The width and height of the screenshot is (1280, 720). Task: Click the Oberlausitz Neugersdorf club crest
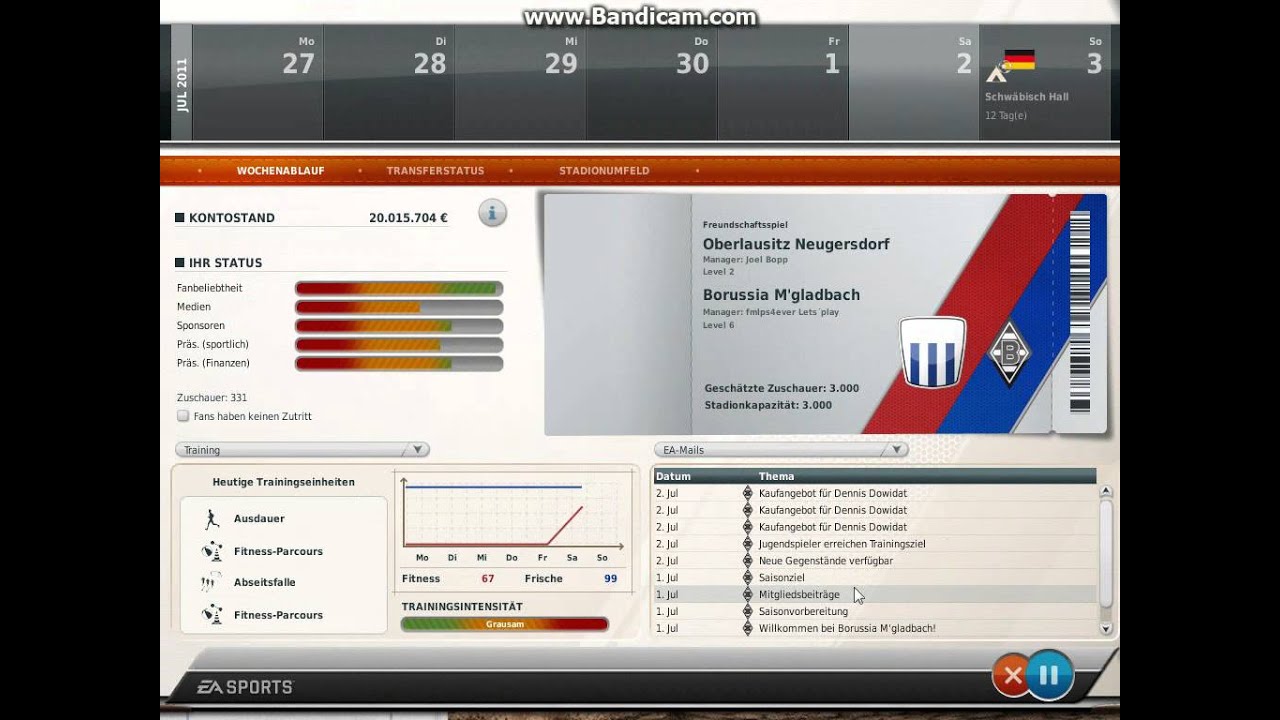(933, 352)
